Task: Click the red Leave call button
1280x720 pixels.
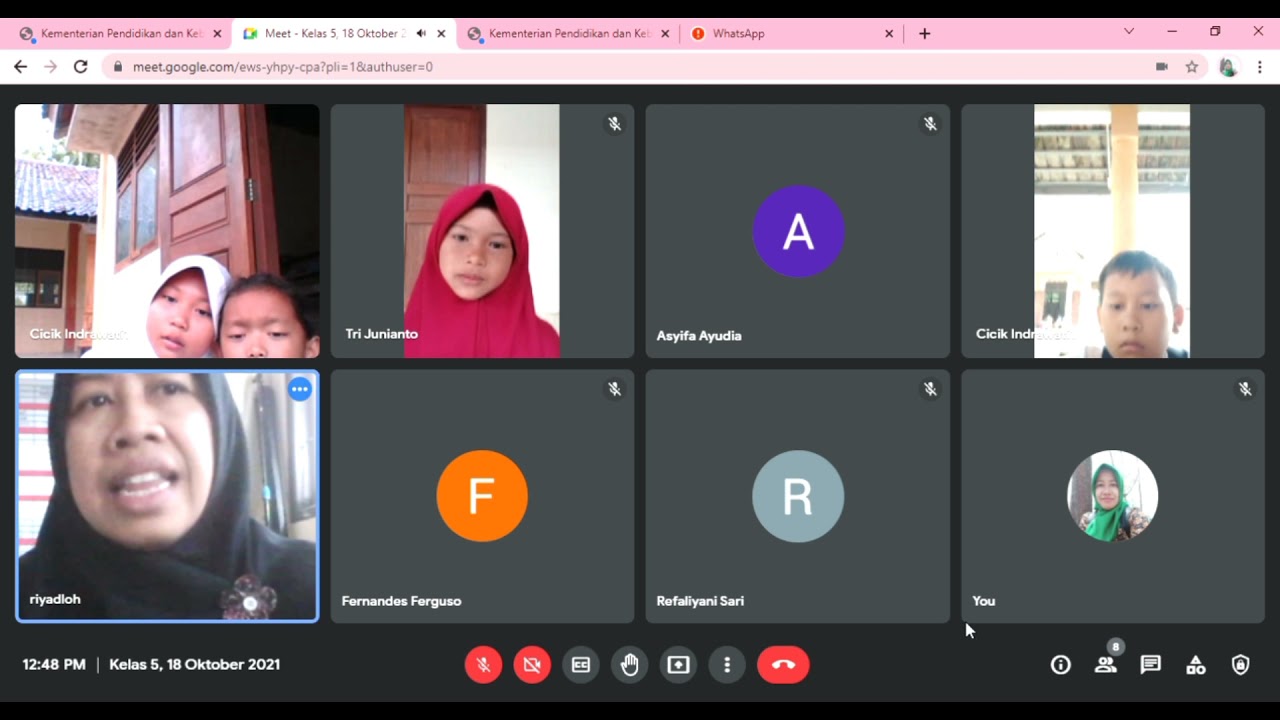Action: pos(783,665)
